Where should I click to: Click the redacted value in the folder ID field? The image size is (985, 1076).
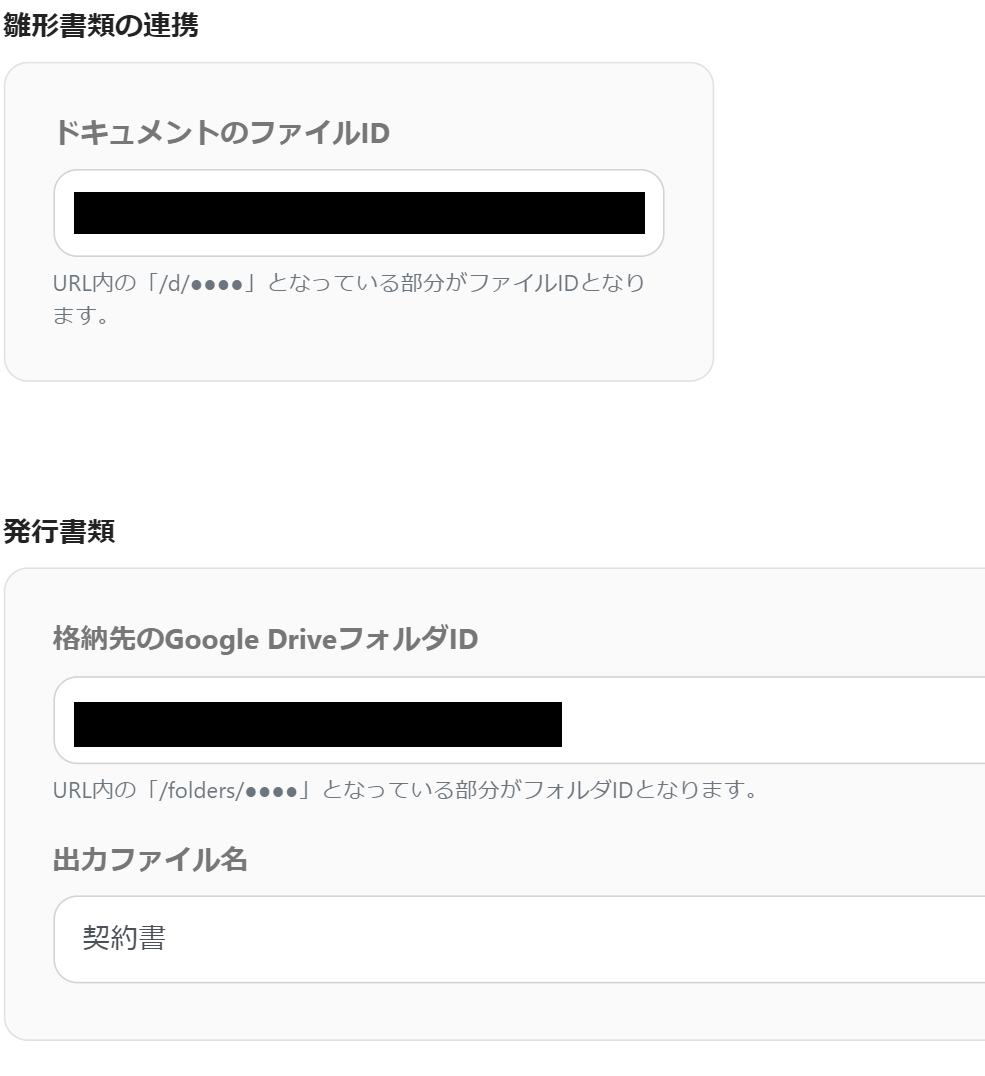click(x=318, y=724)
